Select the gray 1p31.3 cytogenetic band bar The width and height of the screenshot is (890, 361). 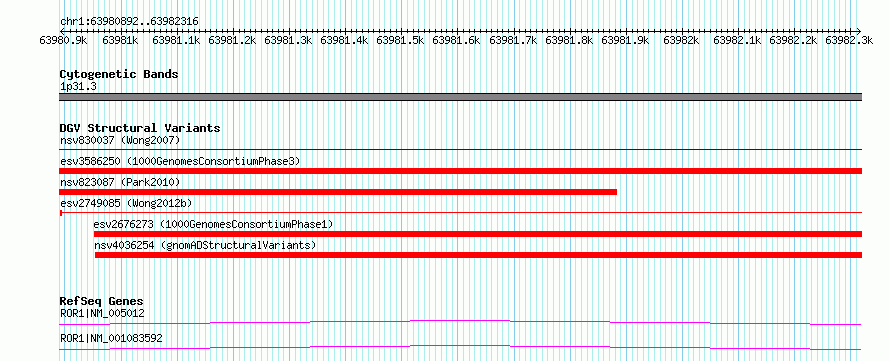point(460,97)
